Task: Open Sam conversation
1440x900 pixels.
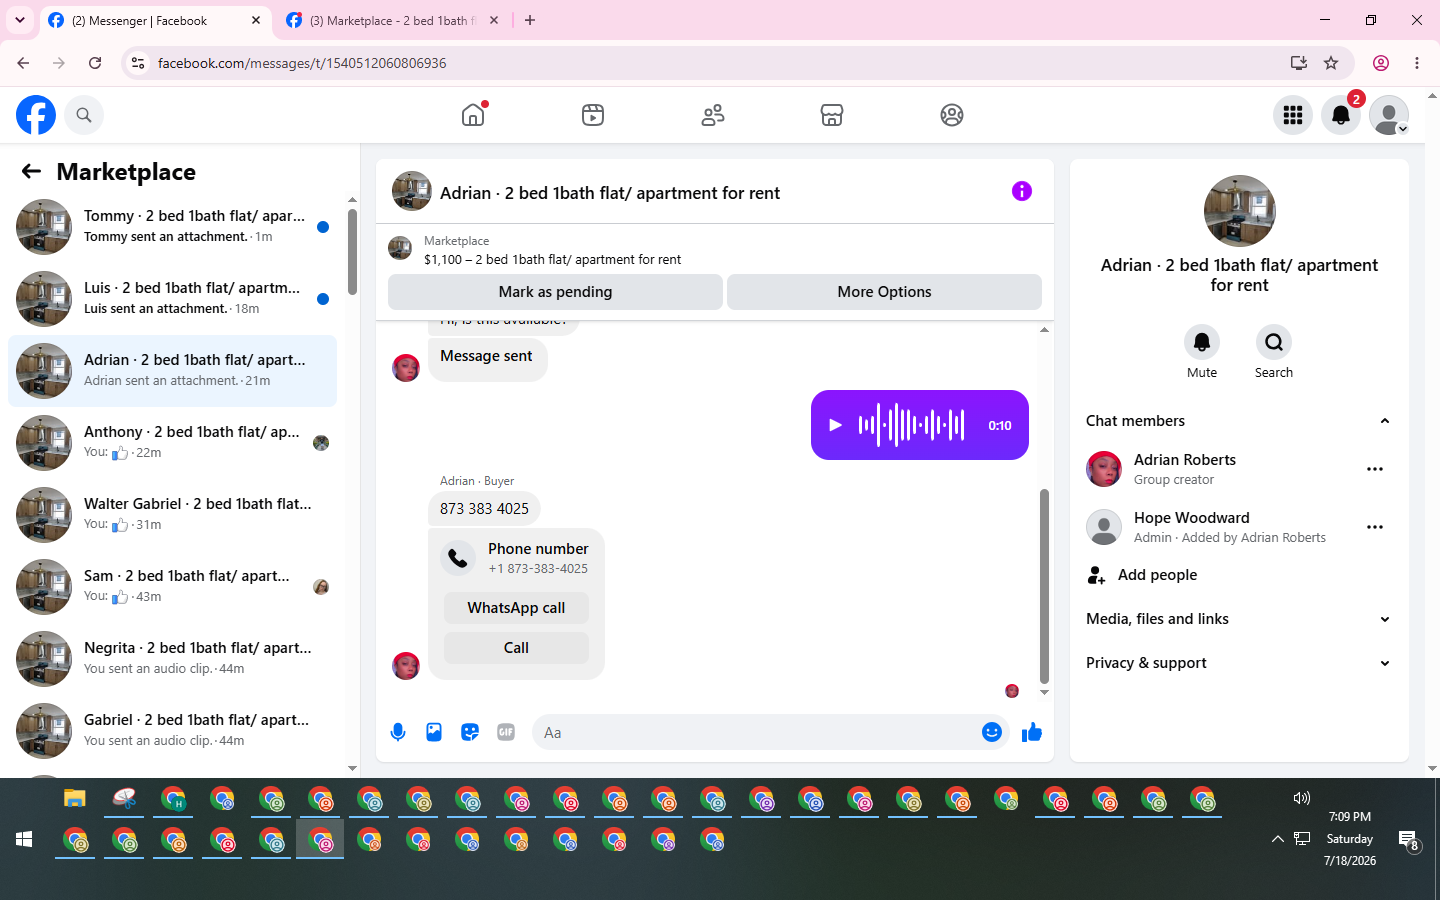Action: (x=172, y=587)
